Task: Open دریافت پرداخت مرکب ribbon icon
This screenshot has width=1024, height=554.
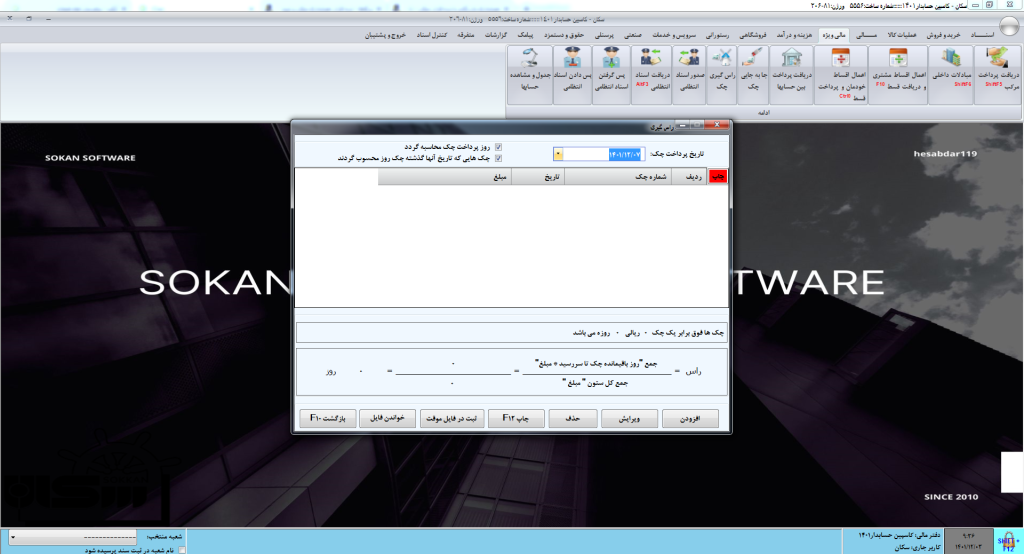Action: [x=998, y=74]
